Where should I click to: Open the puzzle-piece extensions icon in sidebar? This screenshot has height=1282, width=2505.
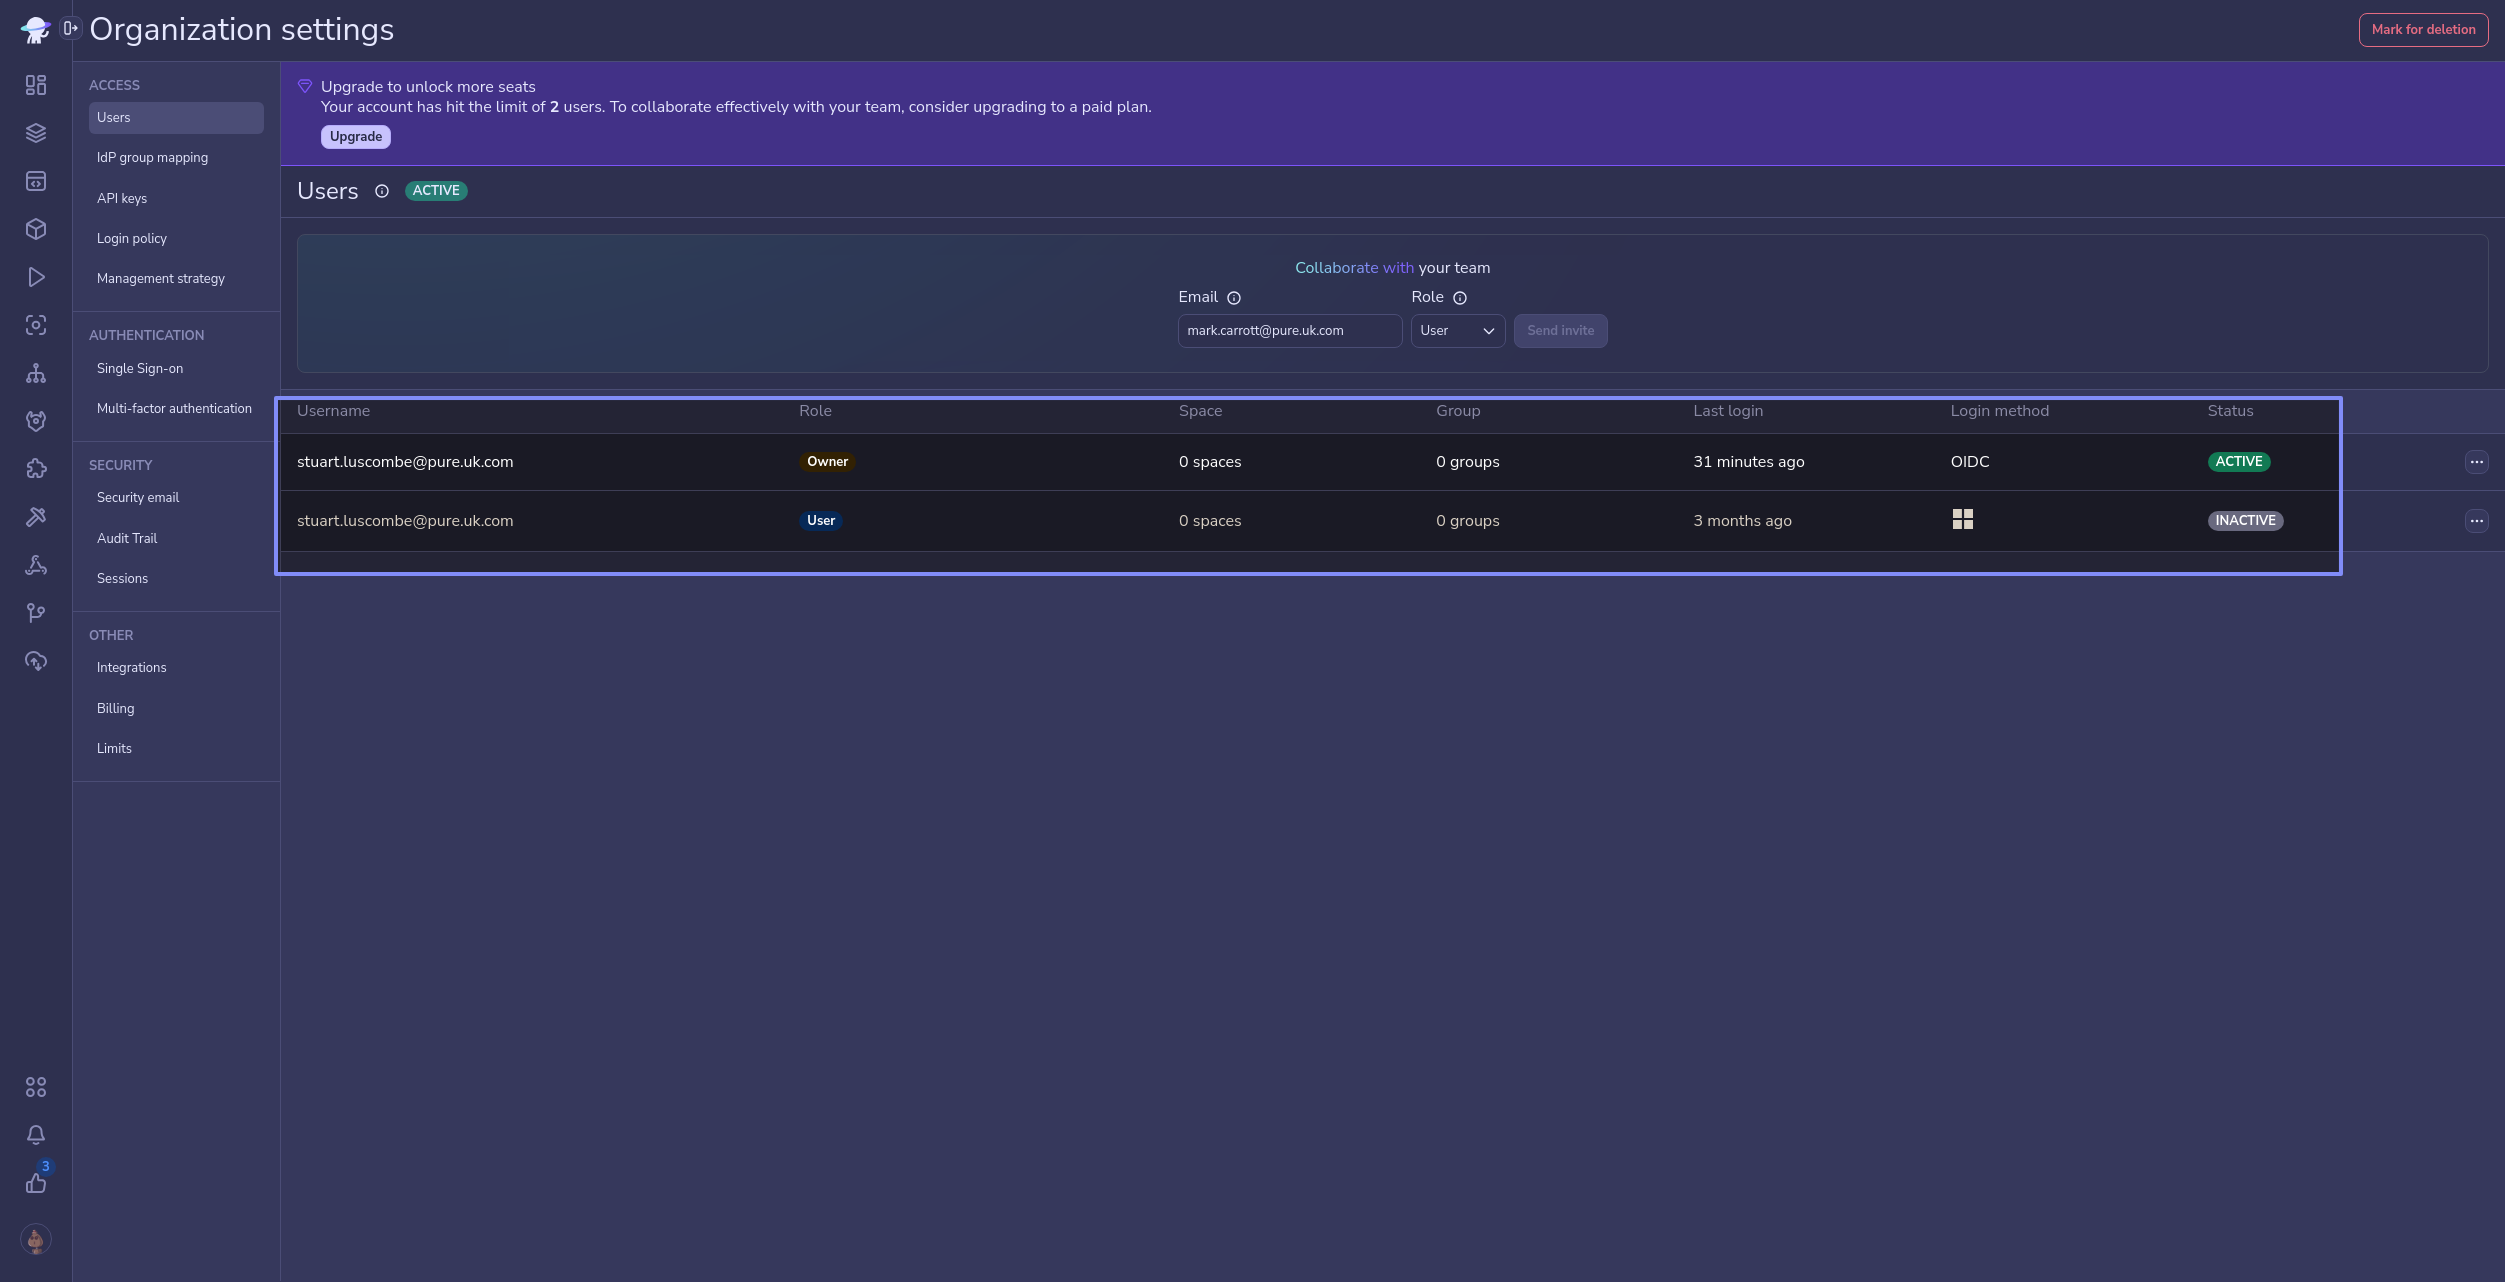pyautogui.click(x=36, y=468)
